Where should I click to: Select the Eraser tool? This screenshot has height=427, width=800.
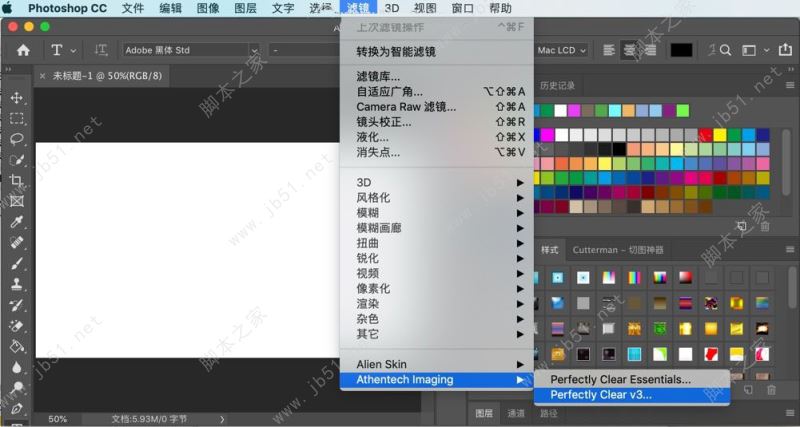(x=16, y=325)
